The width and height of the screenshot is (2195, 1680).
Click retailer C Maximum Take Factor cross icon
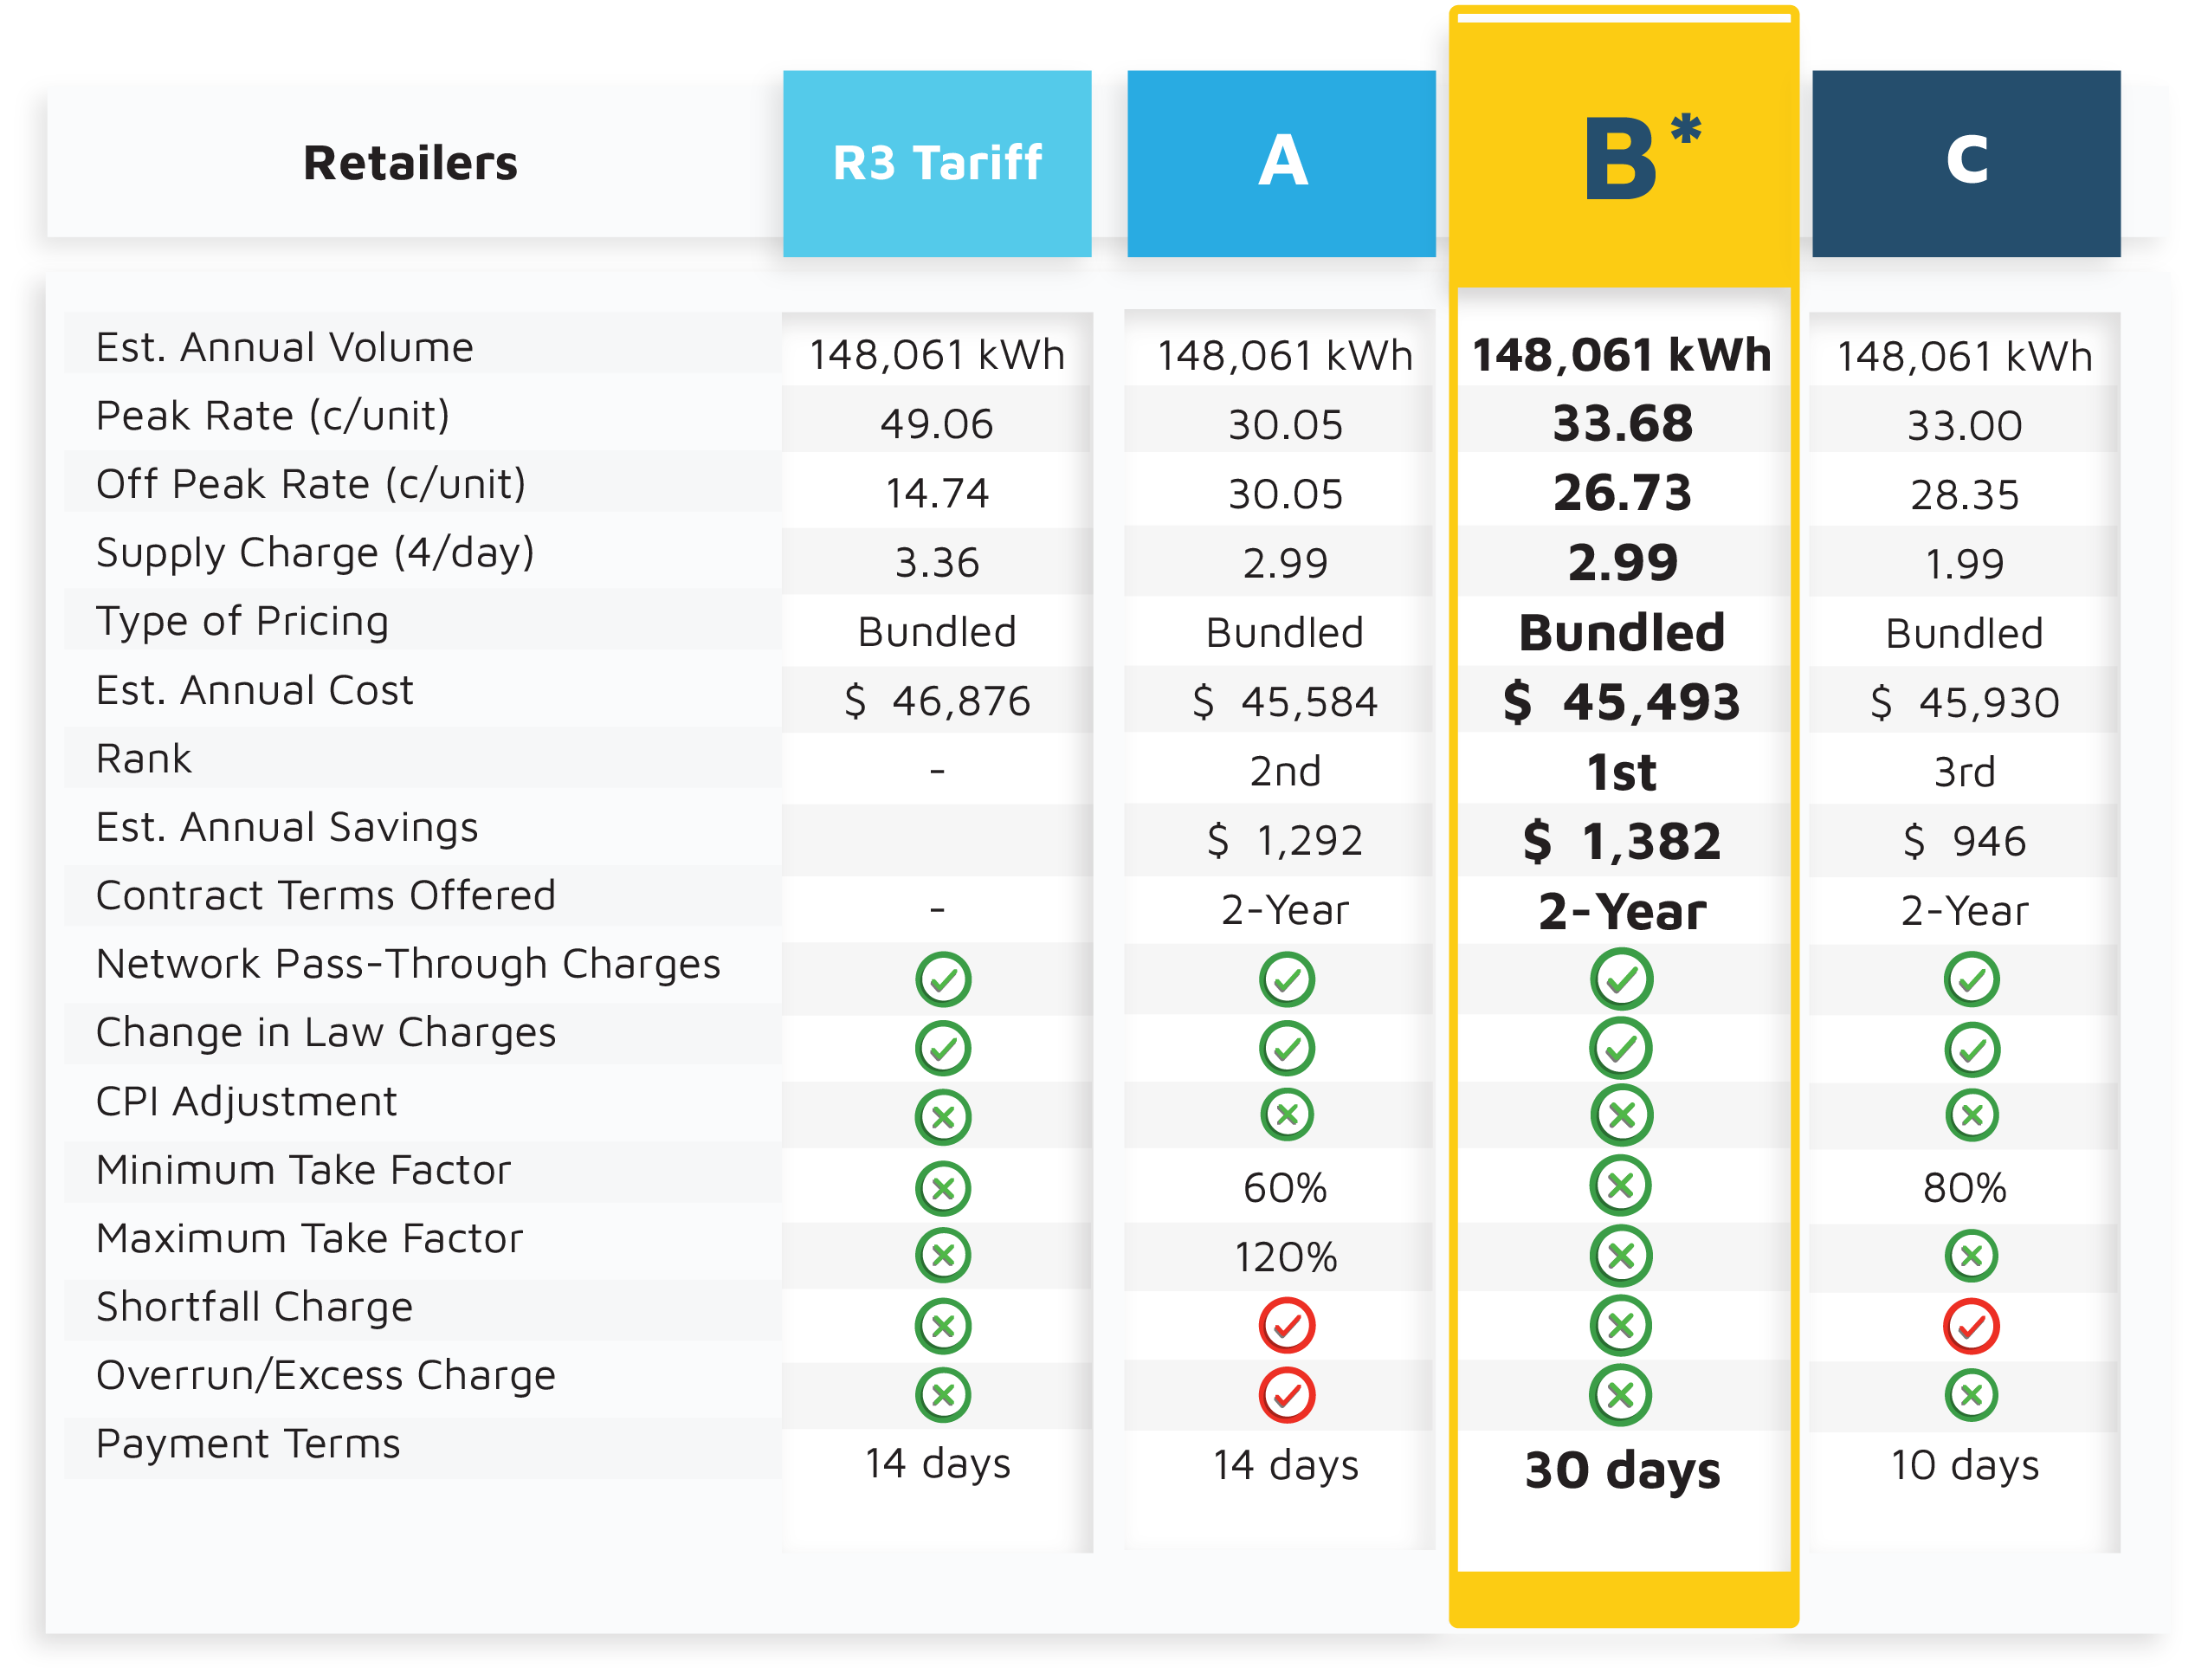(x=1972, y=1255)
